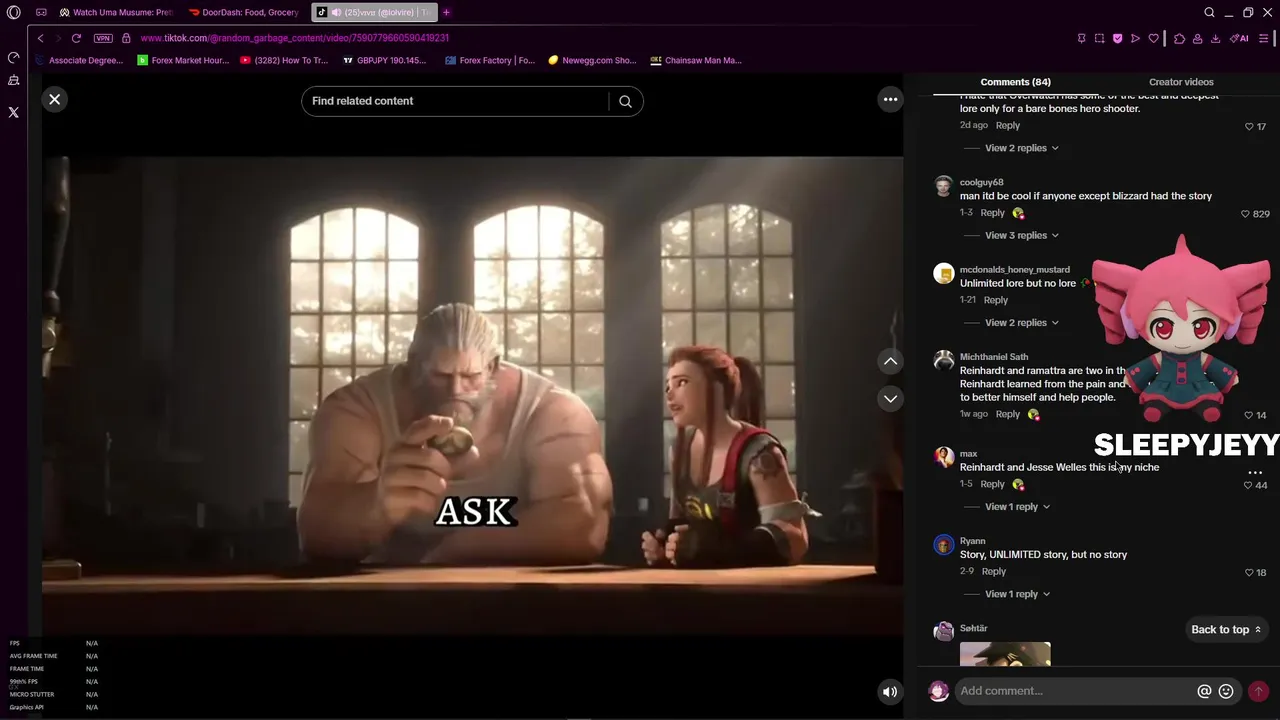The height and width of the screenshot is (720, 1280).
Task: Open browser downloads icon
Action: (x=1215, y=38)
